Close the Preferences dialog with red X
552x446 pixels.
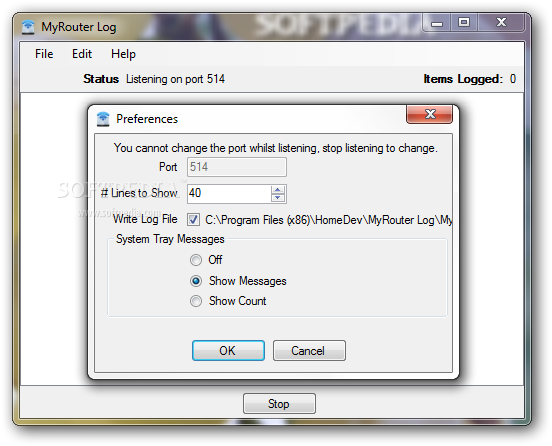(x=429, y=114)
